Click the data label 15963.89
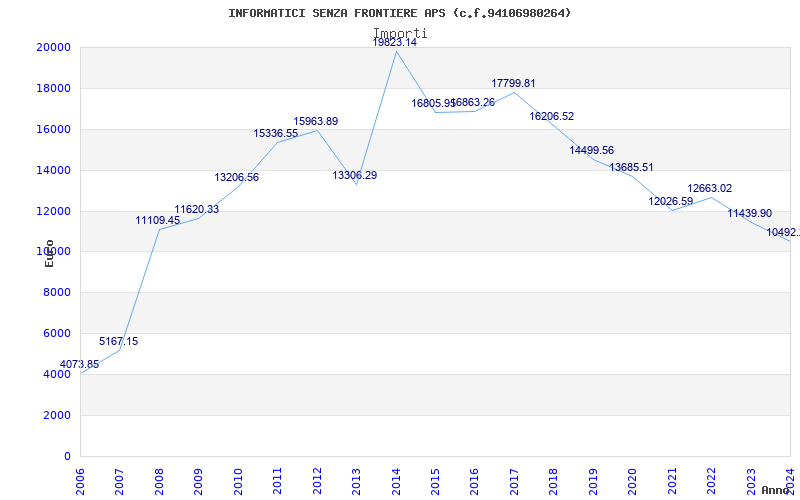The width and height of the screenshot is (800, 500). 315,121
